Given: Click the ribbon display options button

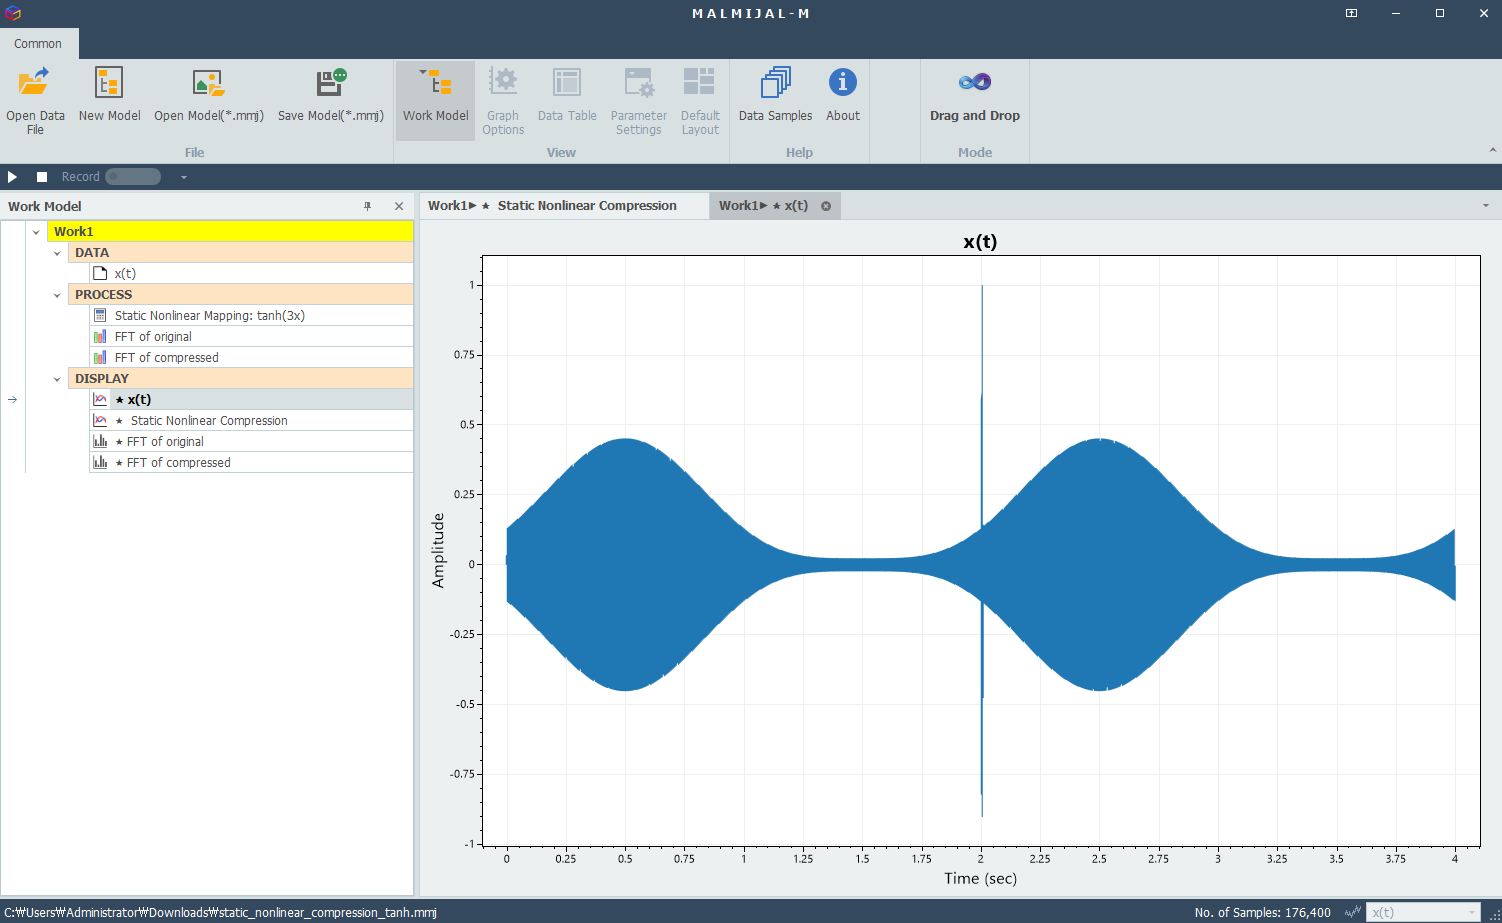Looking at the screenshot, I should point(1351,13).
